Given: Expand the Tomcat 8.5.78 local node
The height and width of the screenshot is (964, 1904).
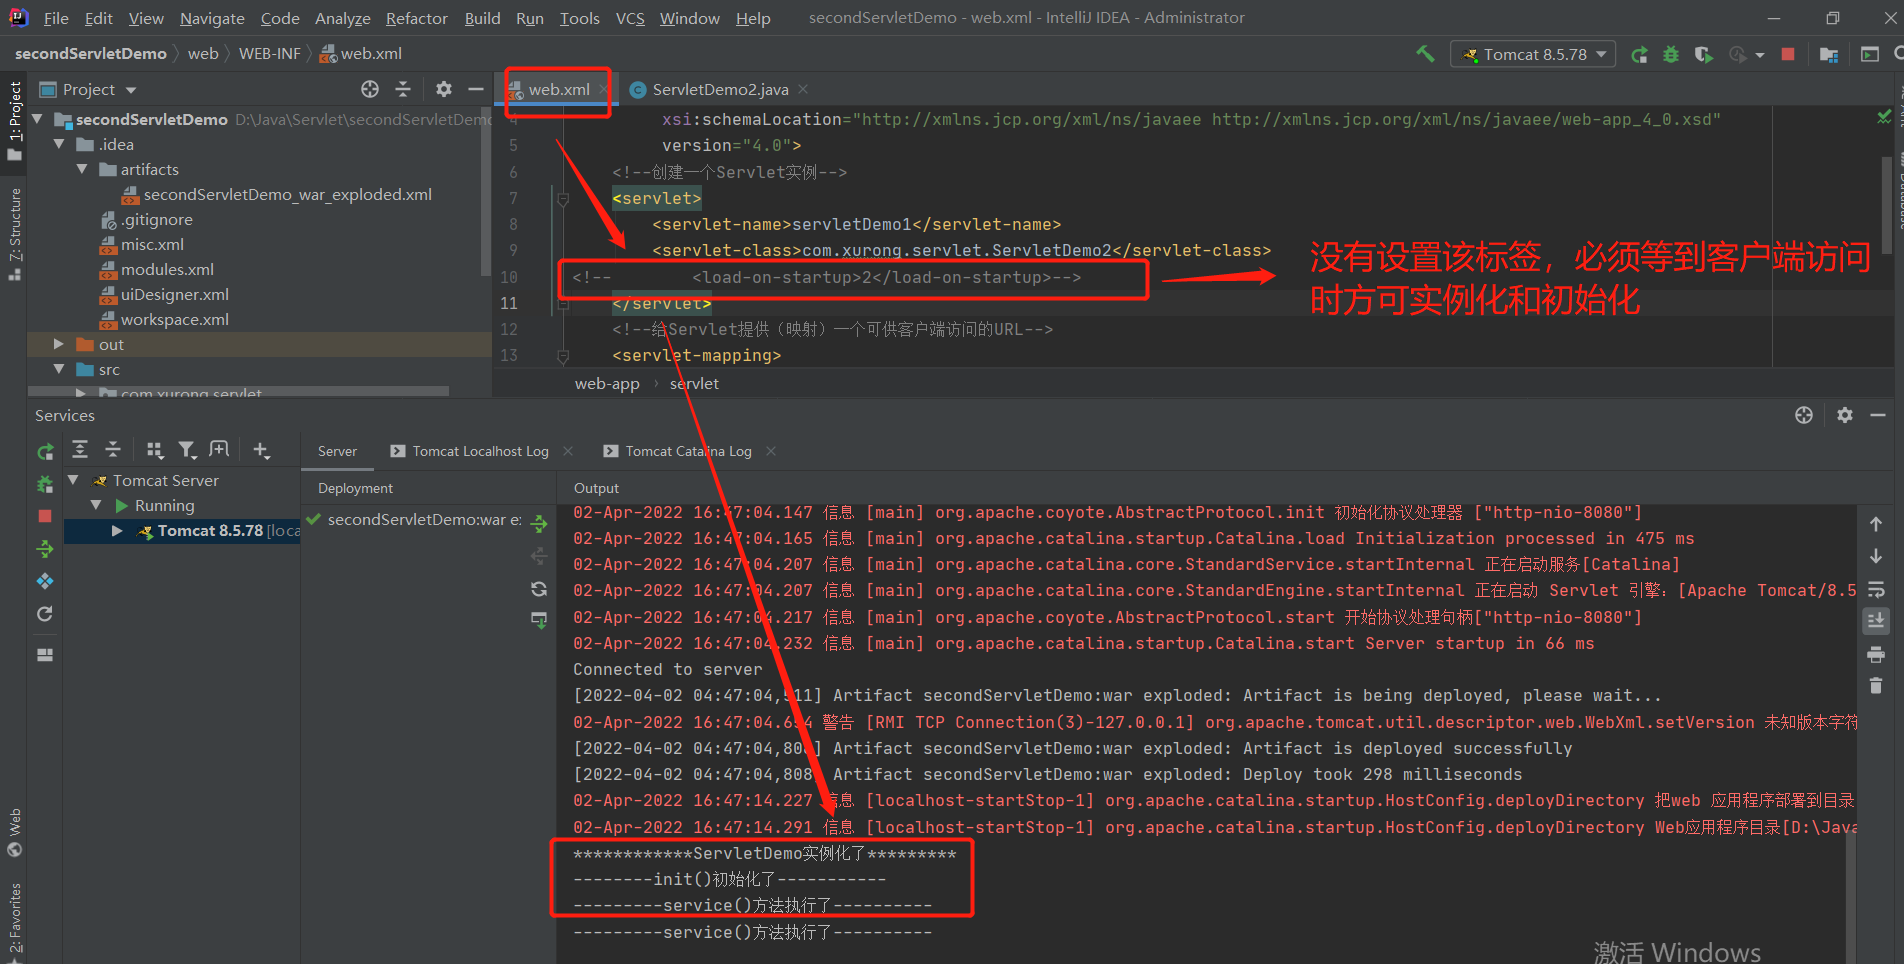Looking at the screenshot, I should (117, 530).
